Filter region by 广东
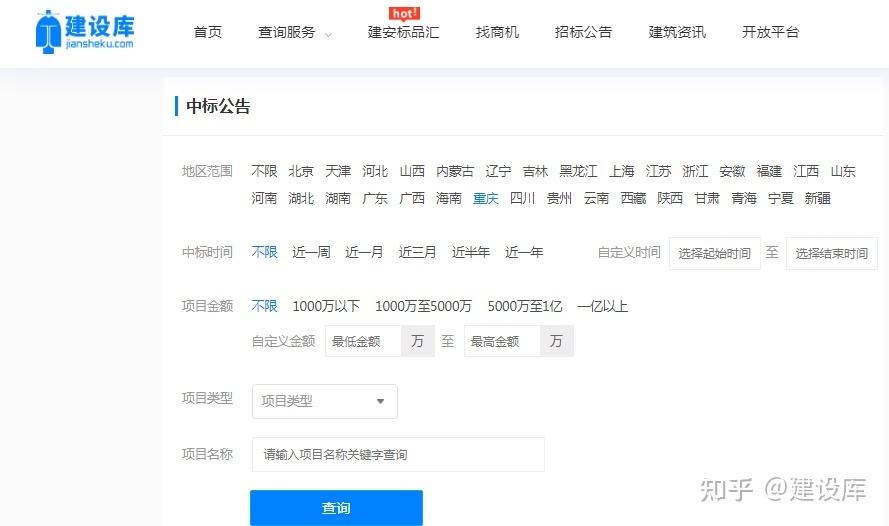 375,198
